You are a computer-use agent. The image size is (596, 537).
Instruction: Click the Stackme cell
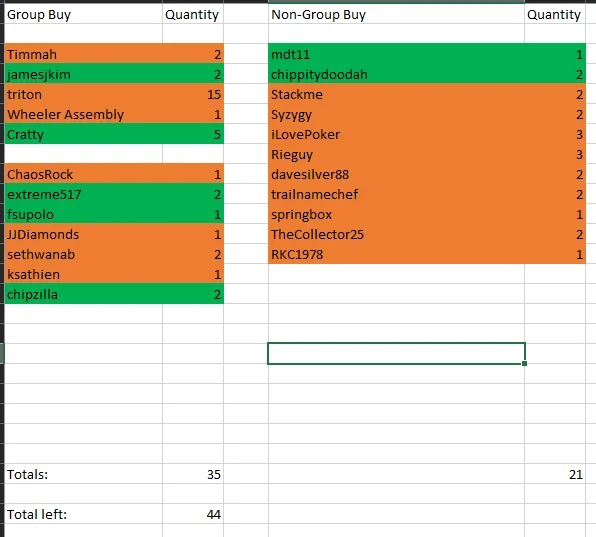click(396, 94)
